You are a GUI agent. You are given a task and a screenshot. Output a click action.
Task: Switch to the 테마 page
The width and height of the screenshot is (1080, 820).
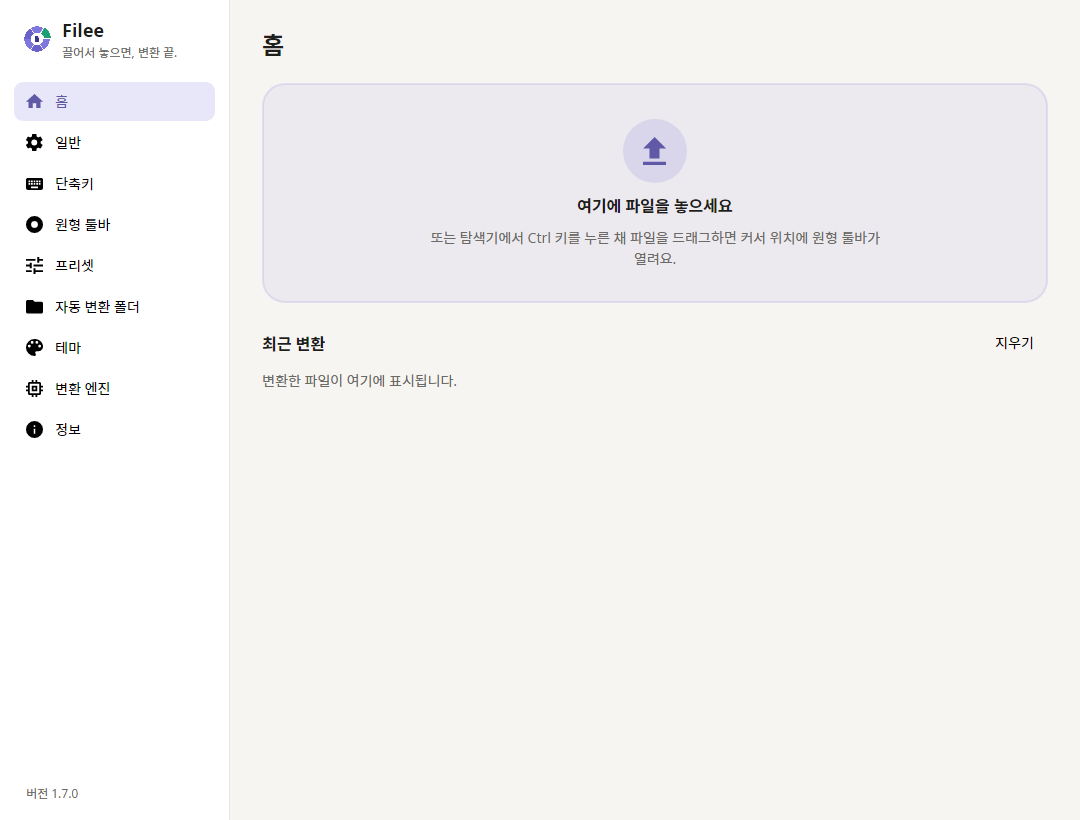114,348
